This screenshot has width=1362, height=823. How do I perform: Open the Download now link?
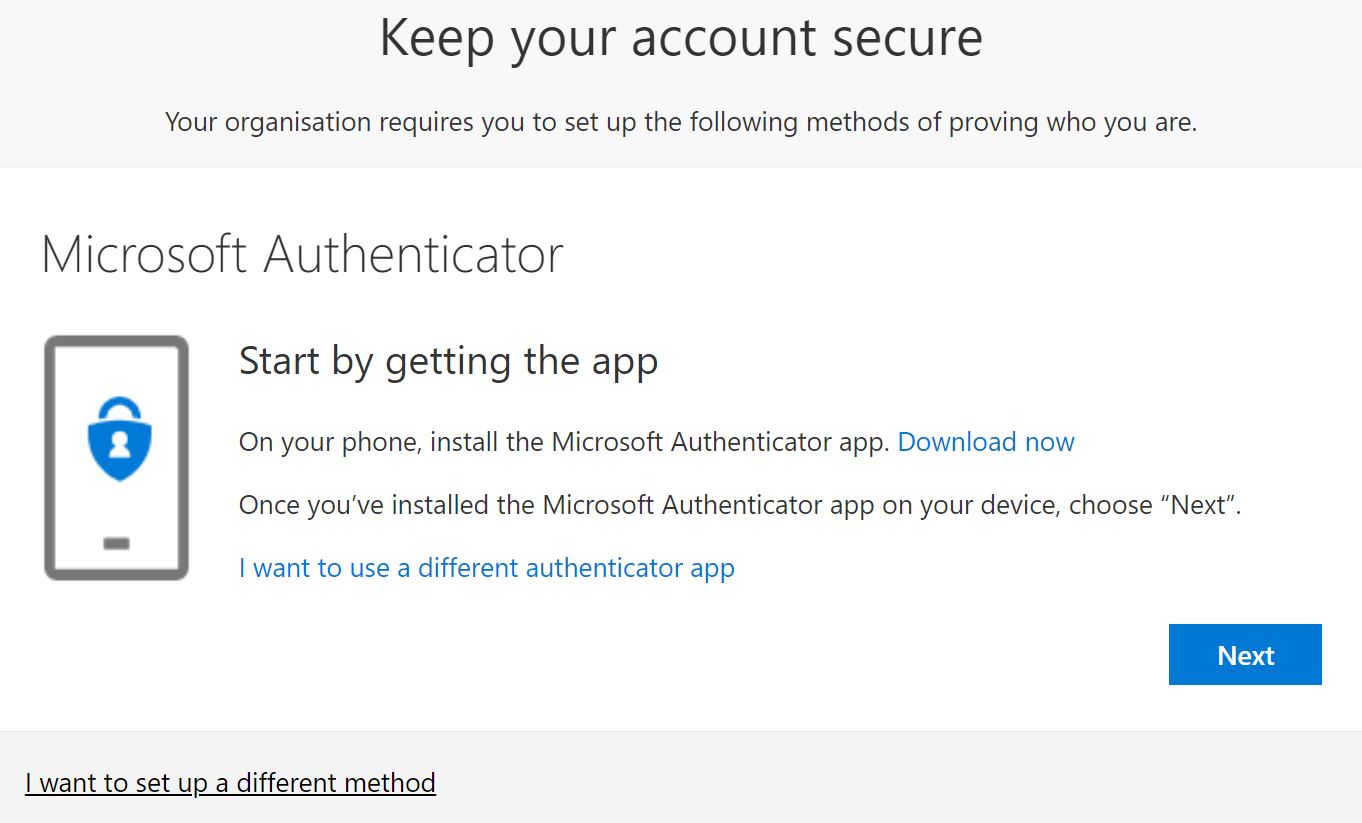tap(986, 442)
